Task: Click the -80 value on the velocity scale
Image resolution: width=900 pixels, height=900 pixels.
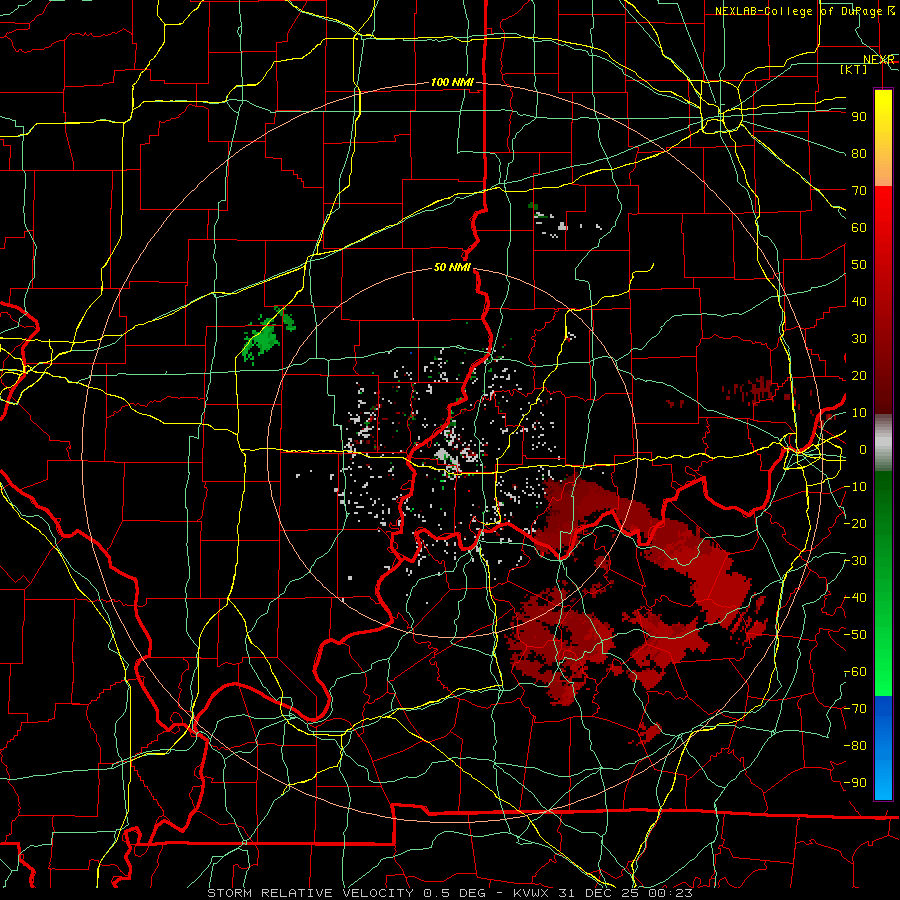Action: pyautogui.click(x=856, y=746)
